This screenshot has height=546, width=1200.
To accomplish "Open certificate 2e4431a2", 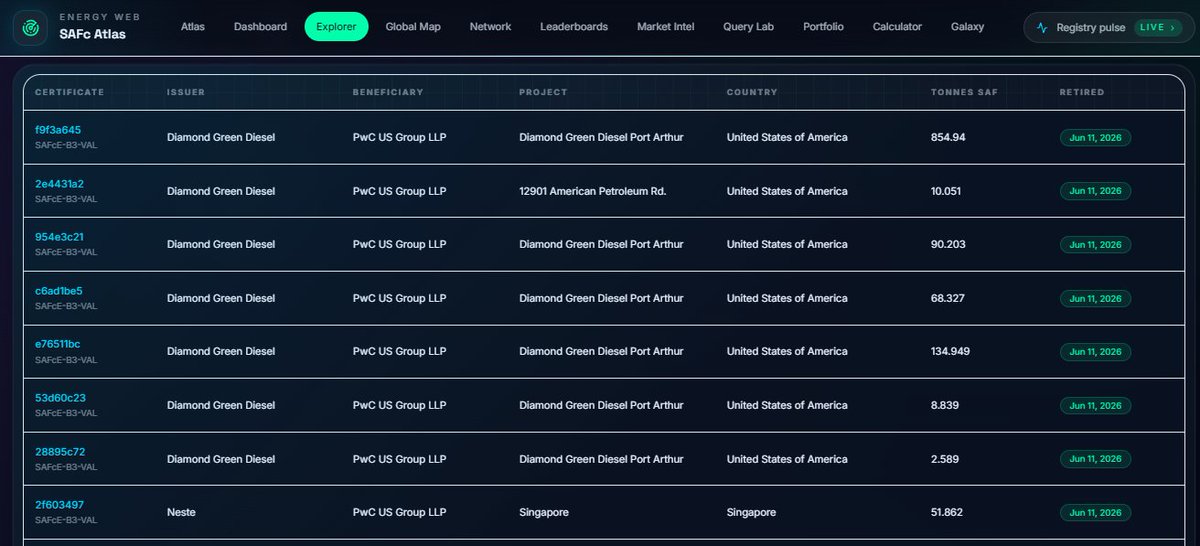I will pos(59,184).
